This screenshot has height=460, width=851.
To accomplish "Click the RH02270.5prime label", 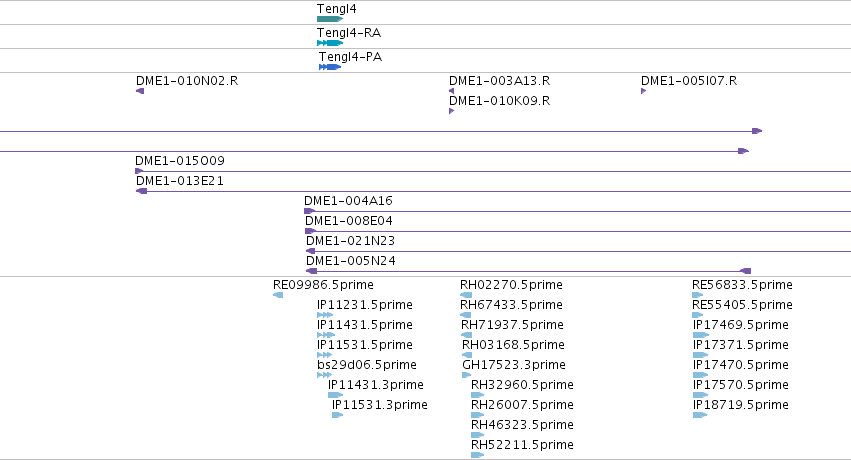I will (511, 285).
